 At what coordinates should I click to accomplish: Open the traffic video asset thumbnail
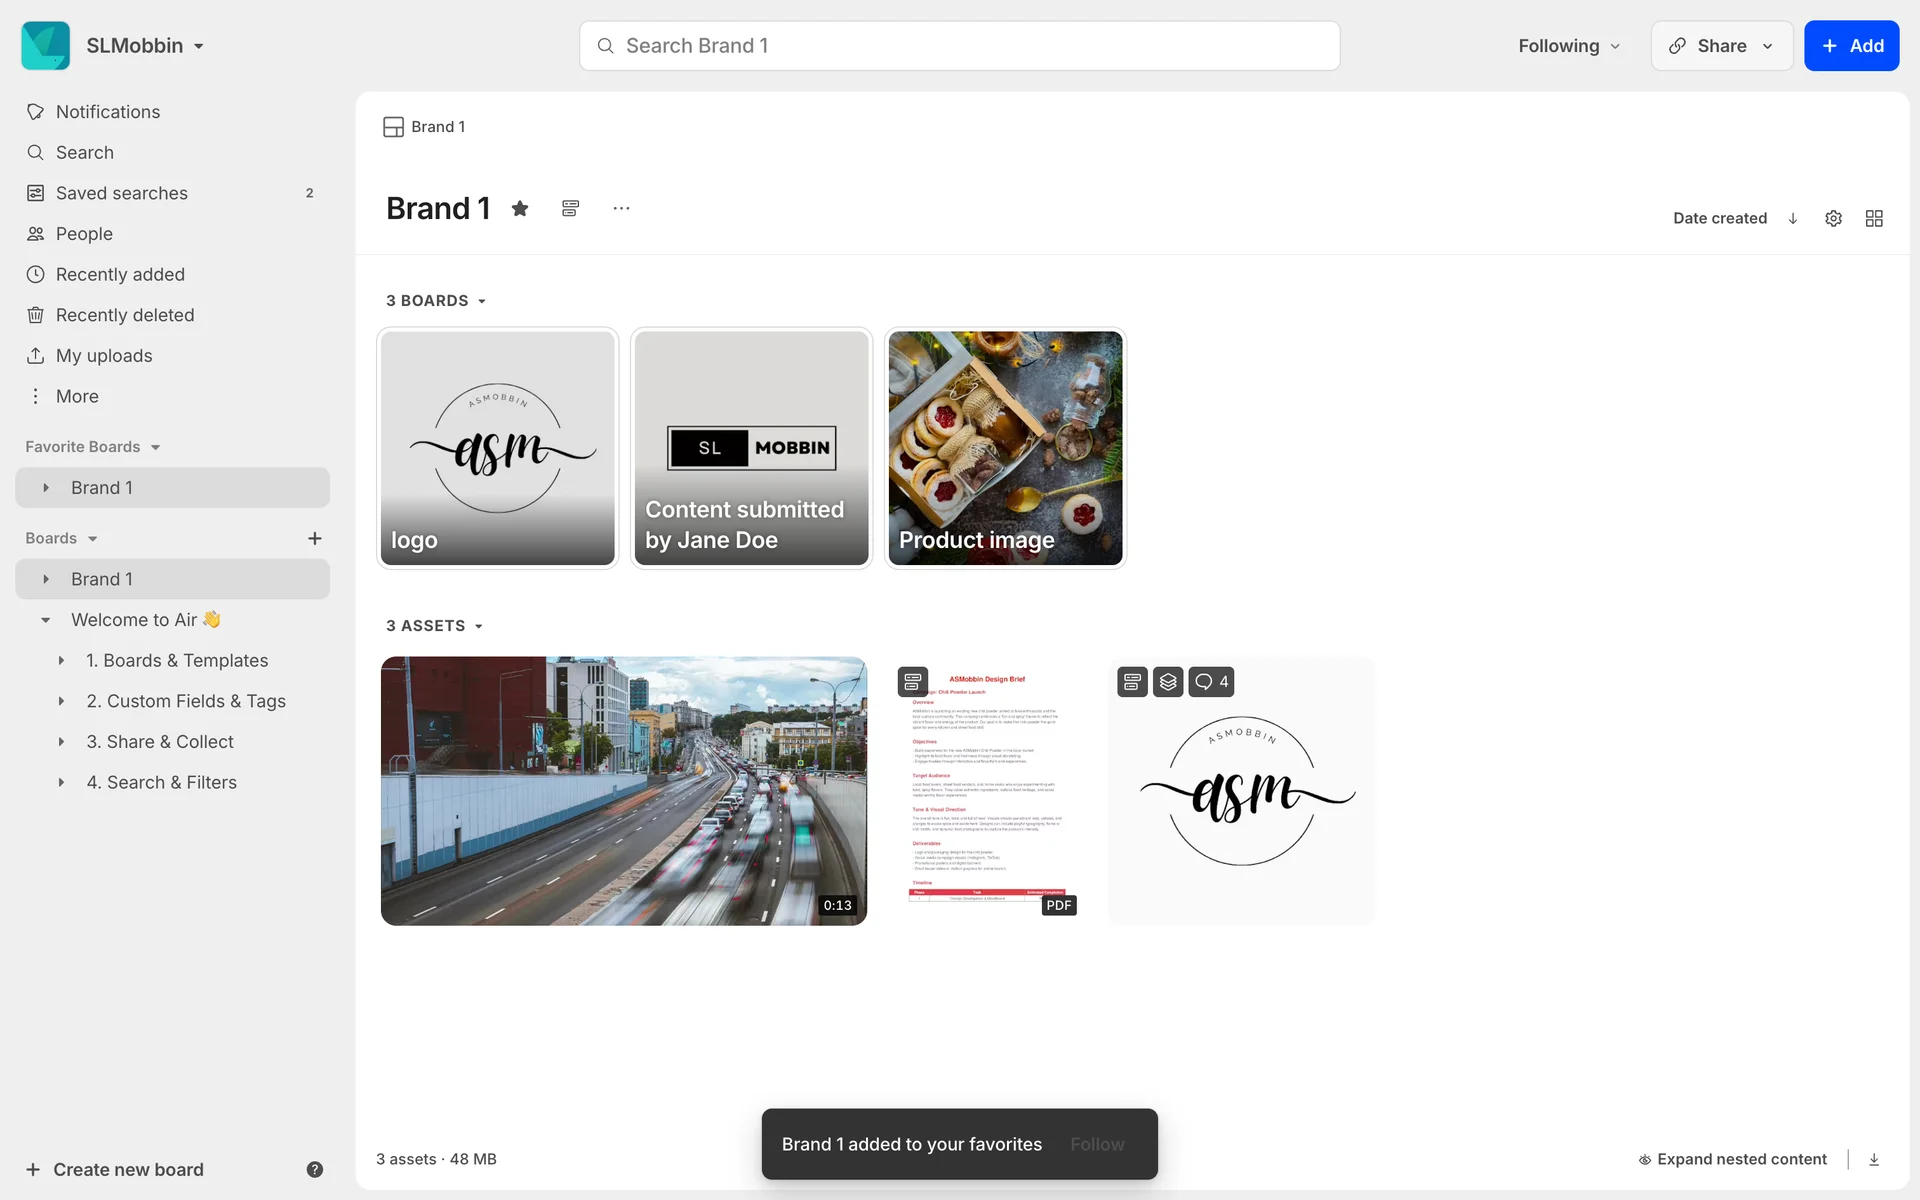point(624,791)
